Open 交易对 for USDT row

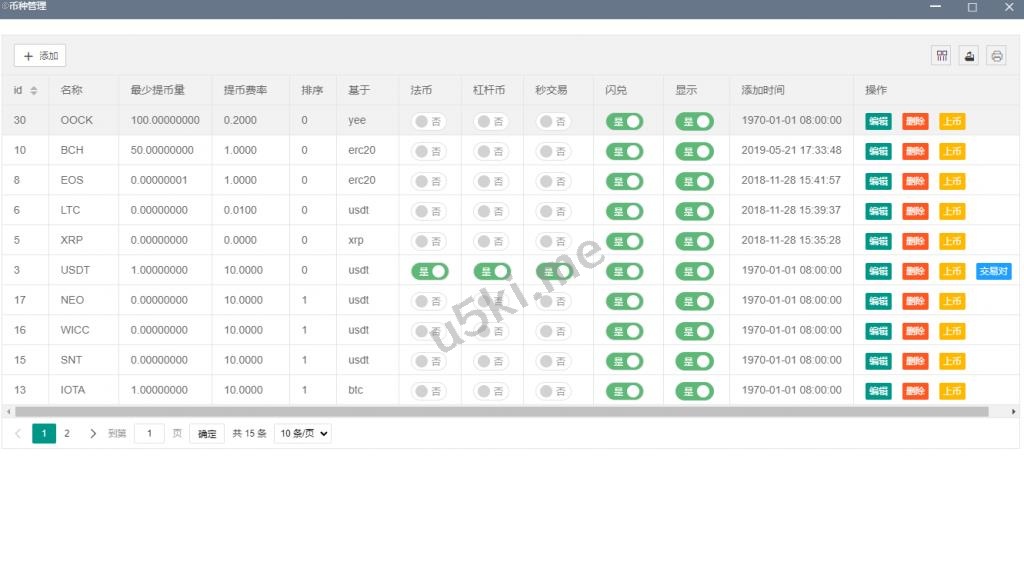tap(993, 271)
